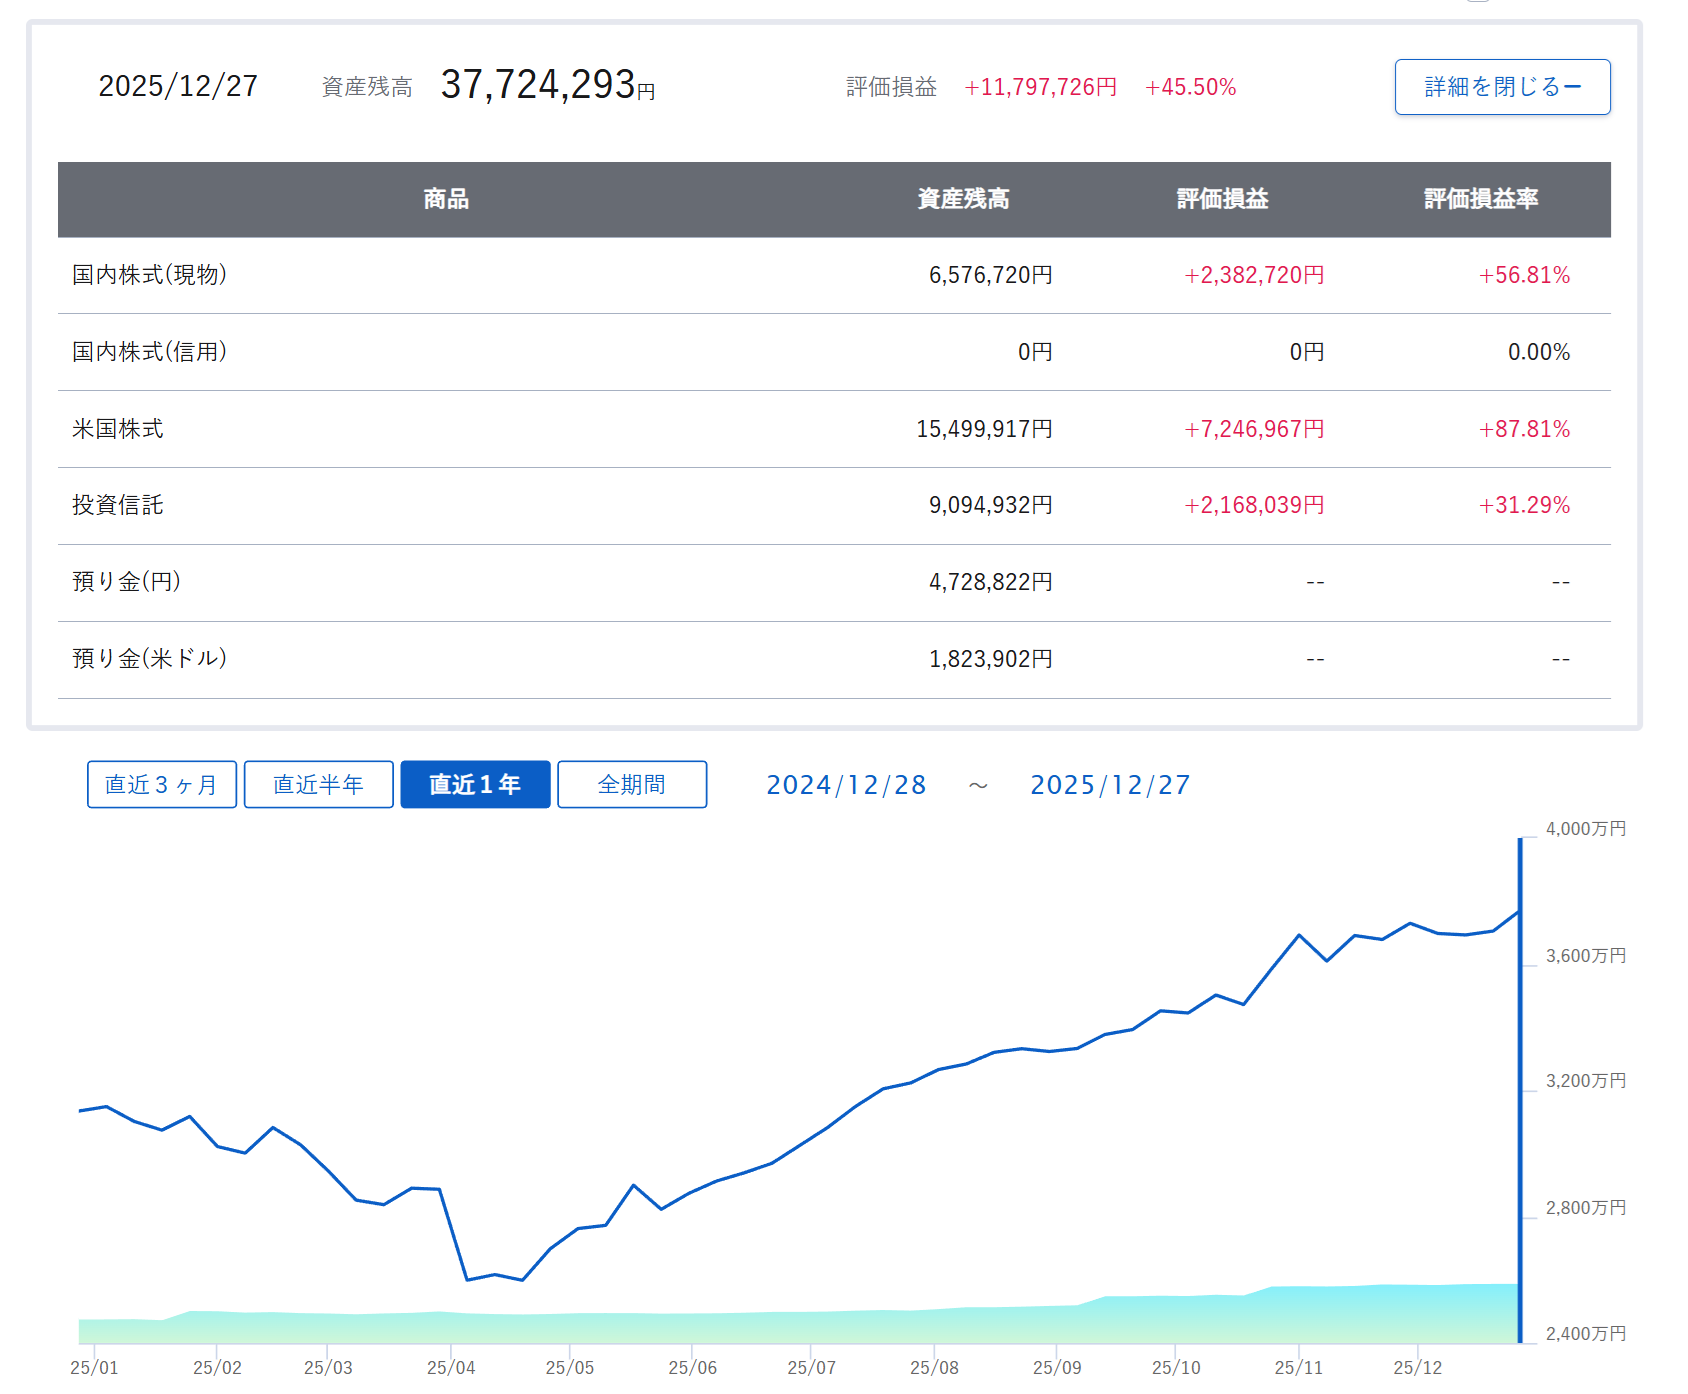The height and width of the screenshot is (1394, 1688).
Task: Collapse details with 詳細を閉じる button
Action: click(1502, 87)
